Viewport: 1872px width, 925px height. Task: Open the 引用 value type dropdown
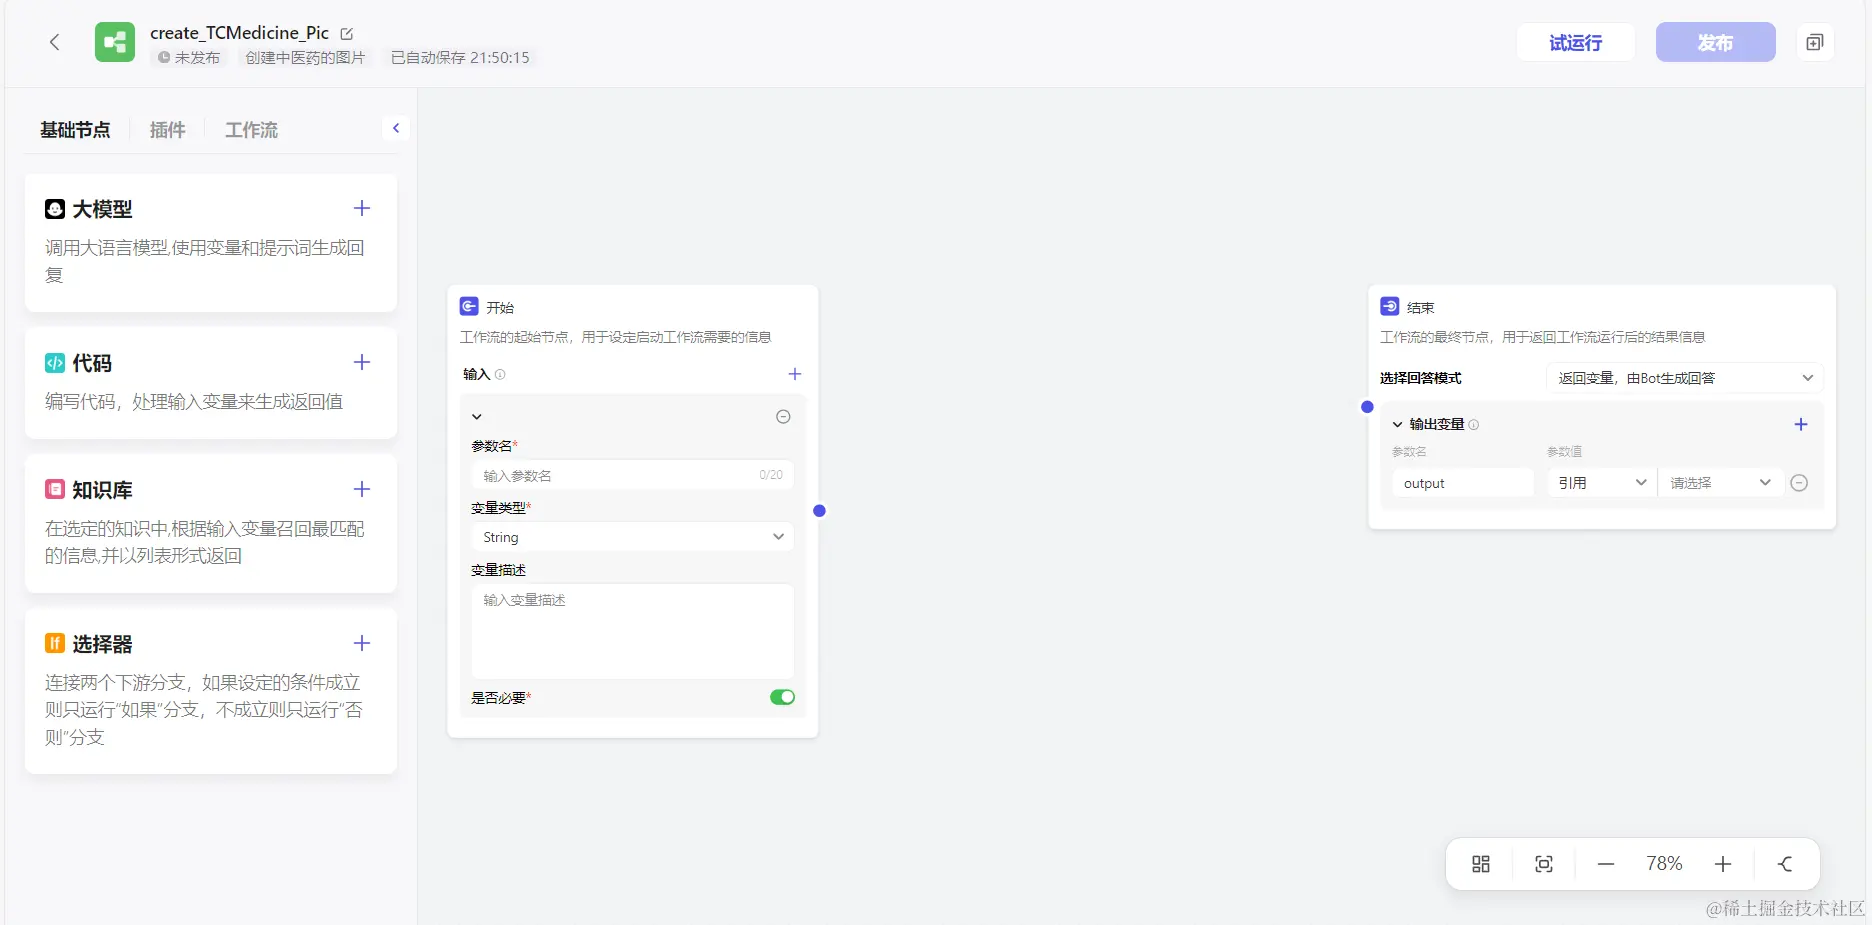click(x=1602, y=483)
